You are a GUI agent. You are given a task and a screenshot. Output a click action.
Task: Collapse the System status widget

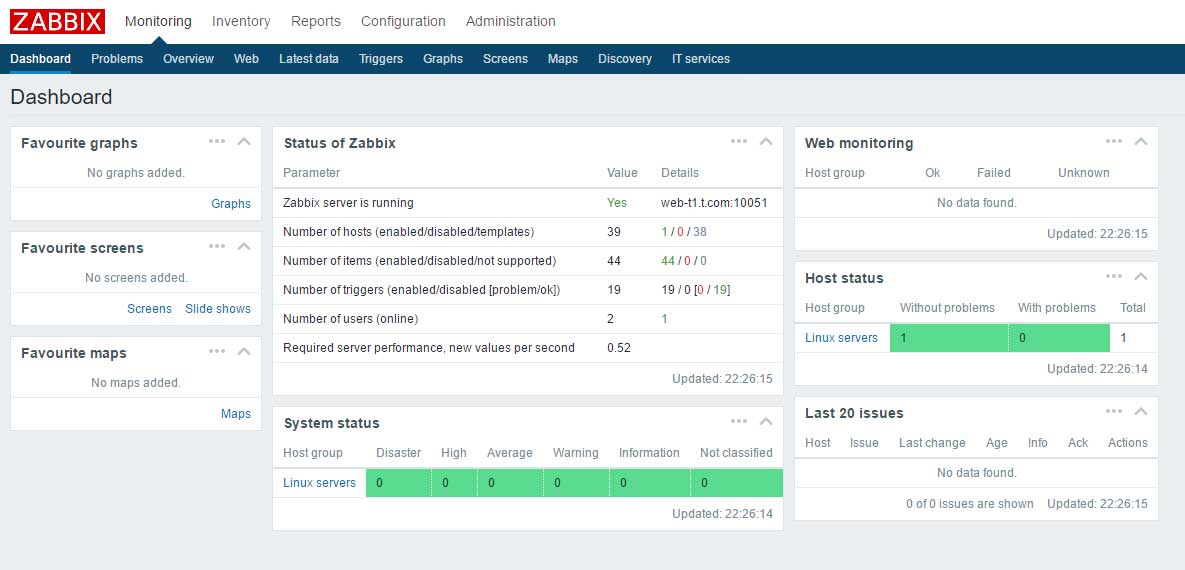click(766, 422)
